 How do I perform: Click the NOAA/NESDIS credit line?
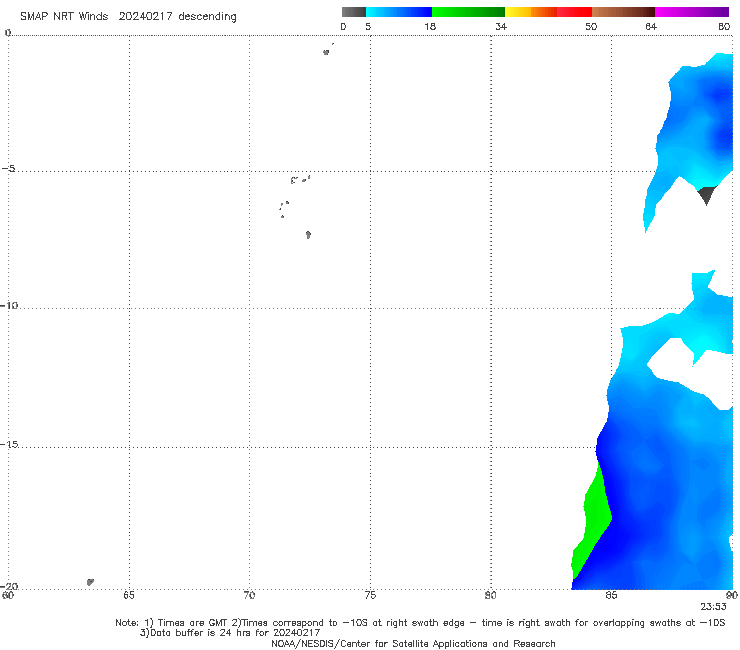pyautogui.click(x=413, y=643)
